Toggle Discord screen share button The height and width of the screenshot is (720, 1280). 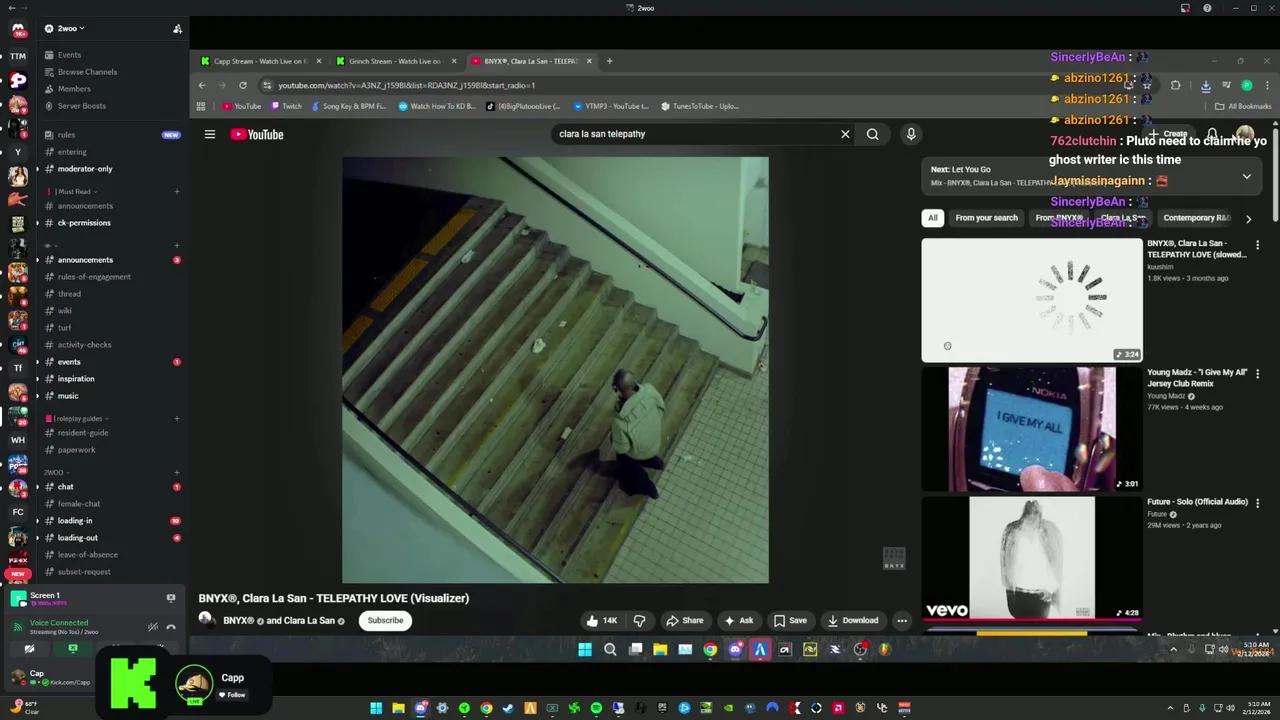[72, 649]
